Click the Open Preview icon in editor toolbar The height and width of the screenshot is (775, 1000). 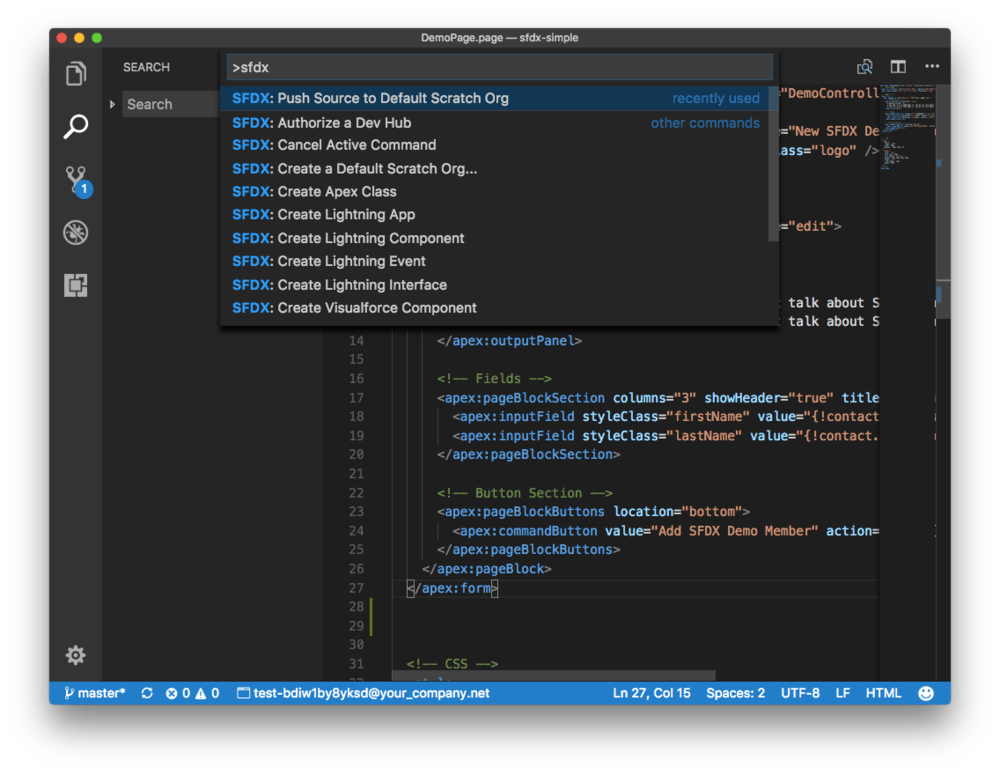pos(864,66)
